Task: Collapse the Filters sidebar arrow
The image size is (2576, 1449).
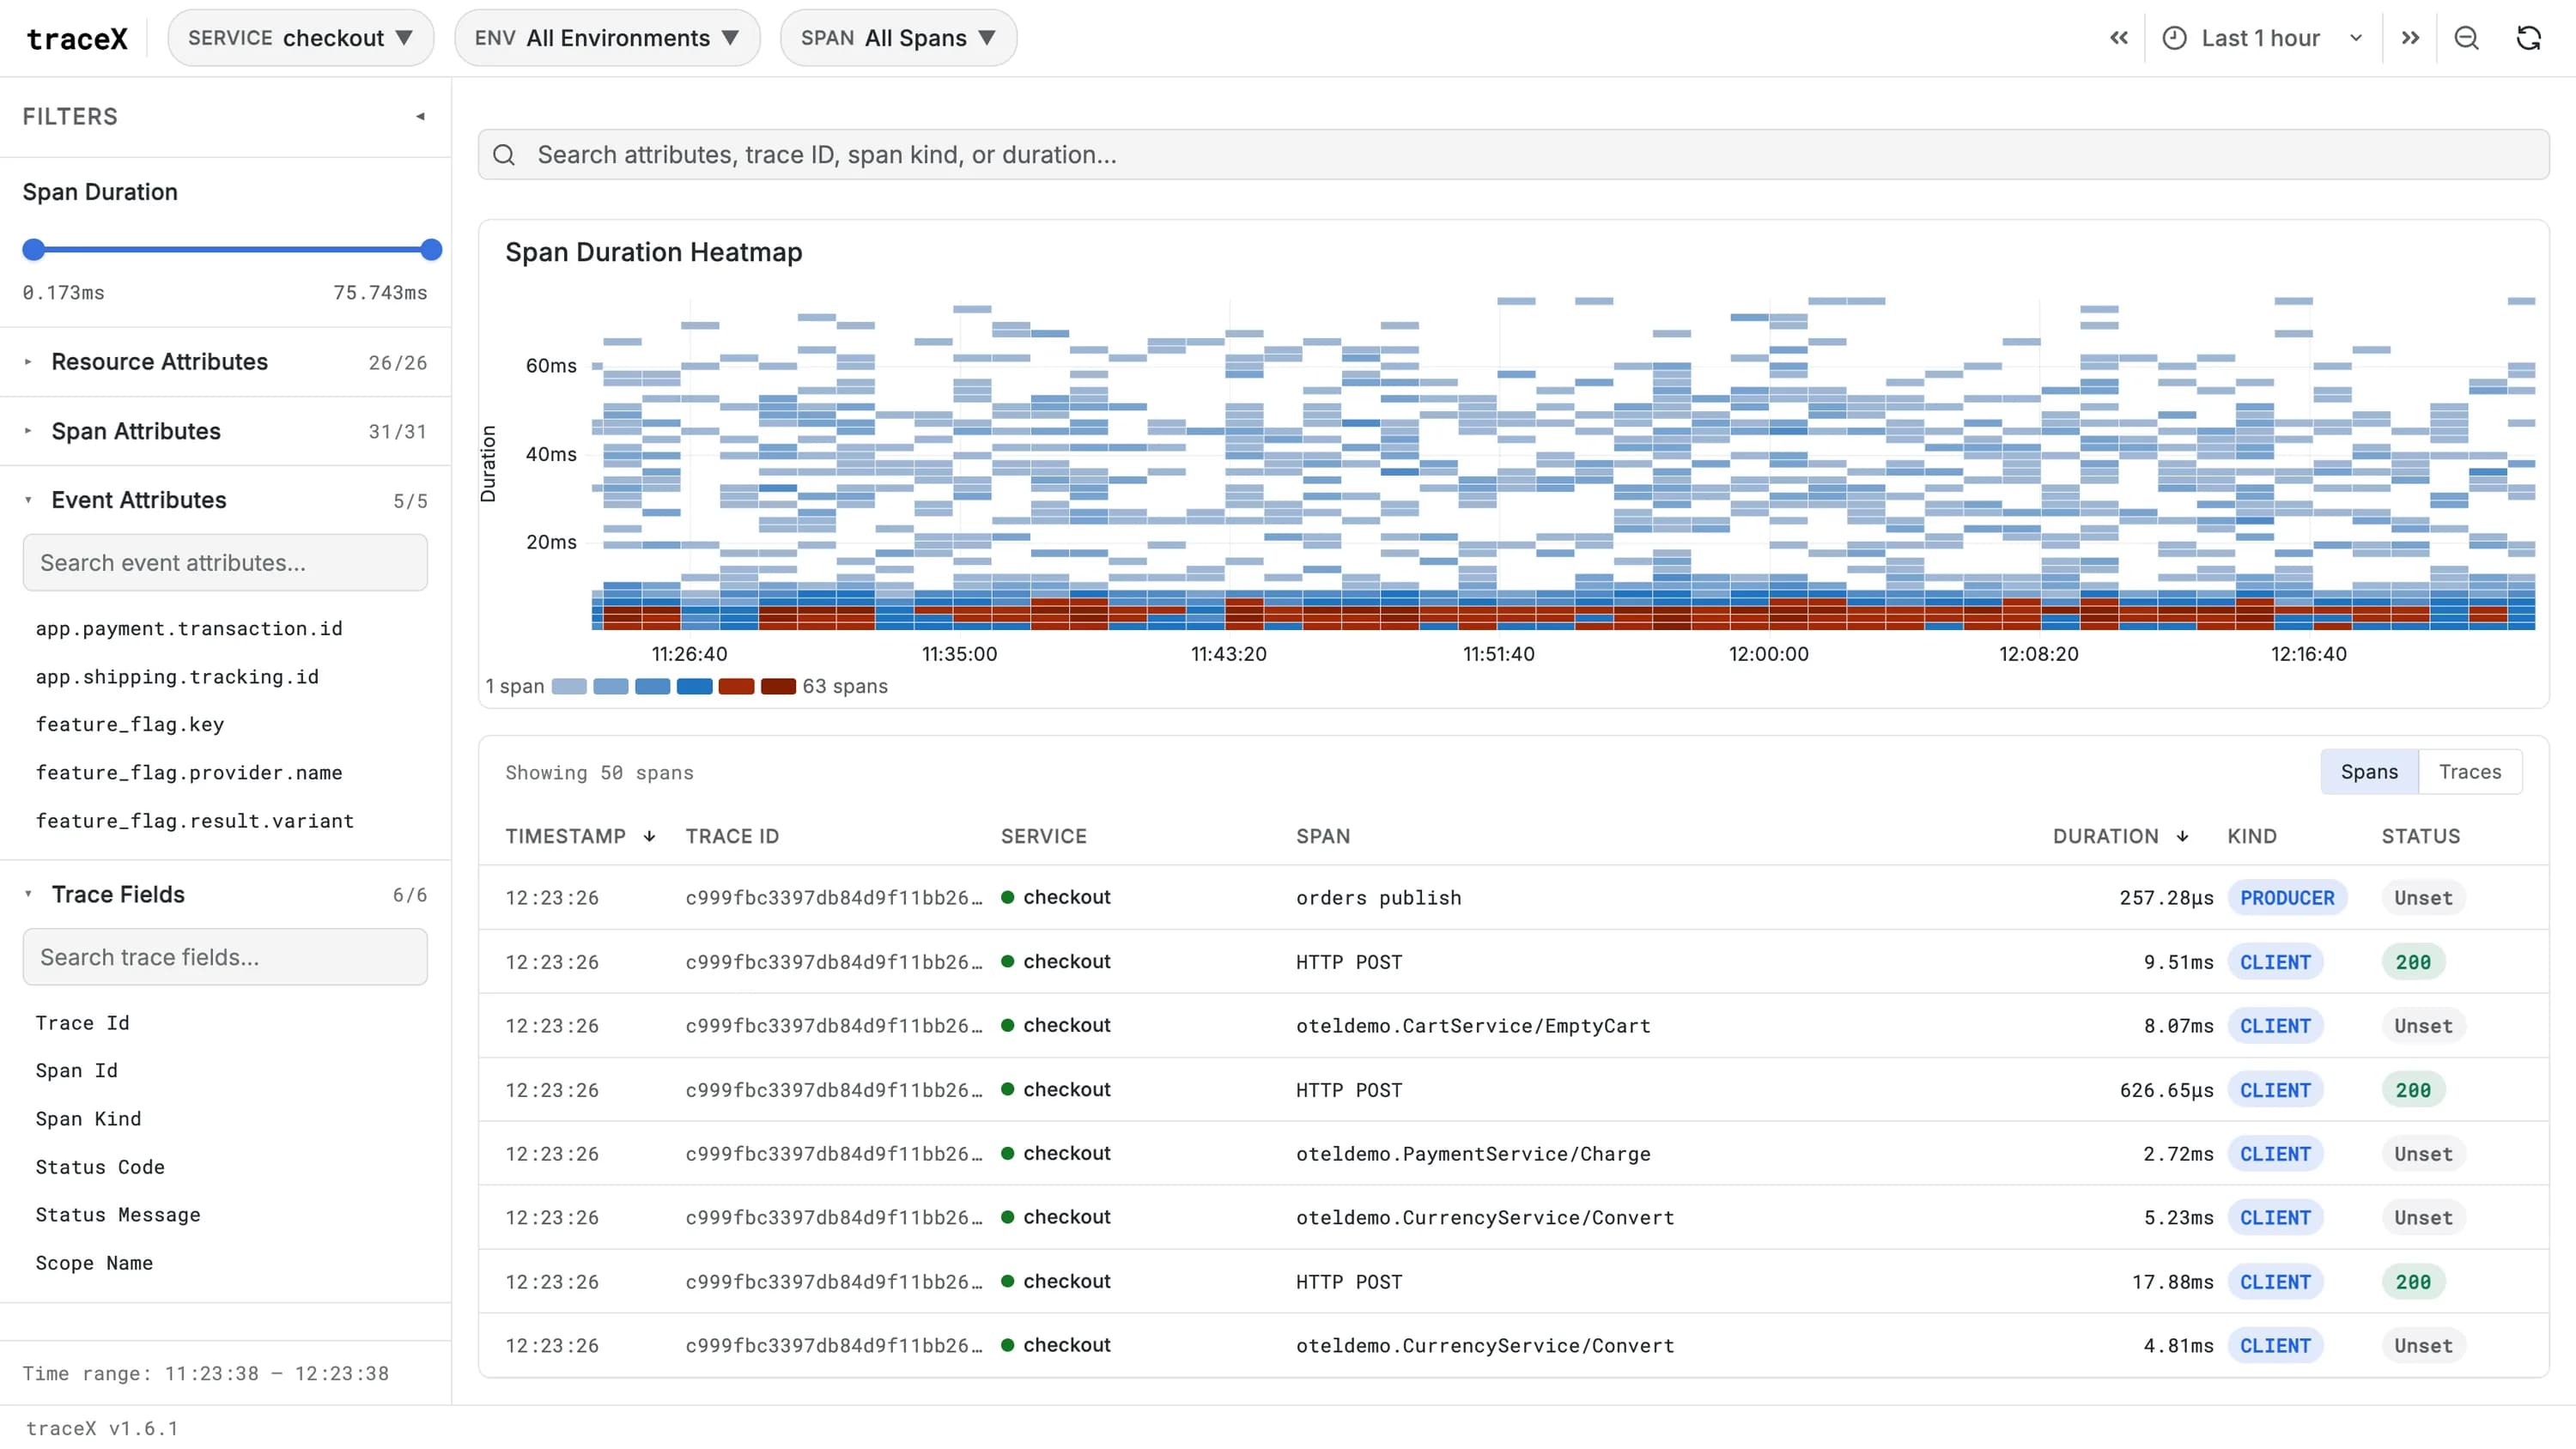Action: coord(421,117)
